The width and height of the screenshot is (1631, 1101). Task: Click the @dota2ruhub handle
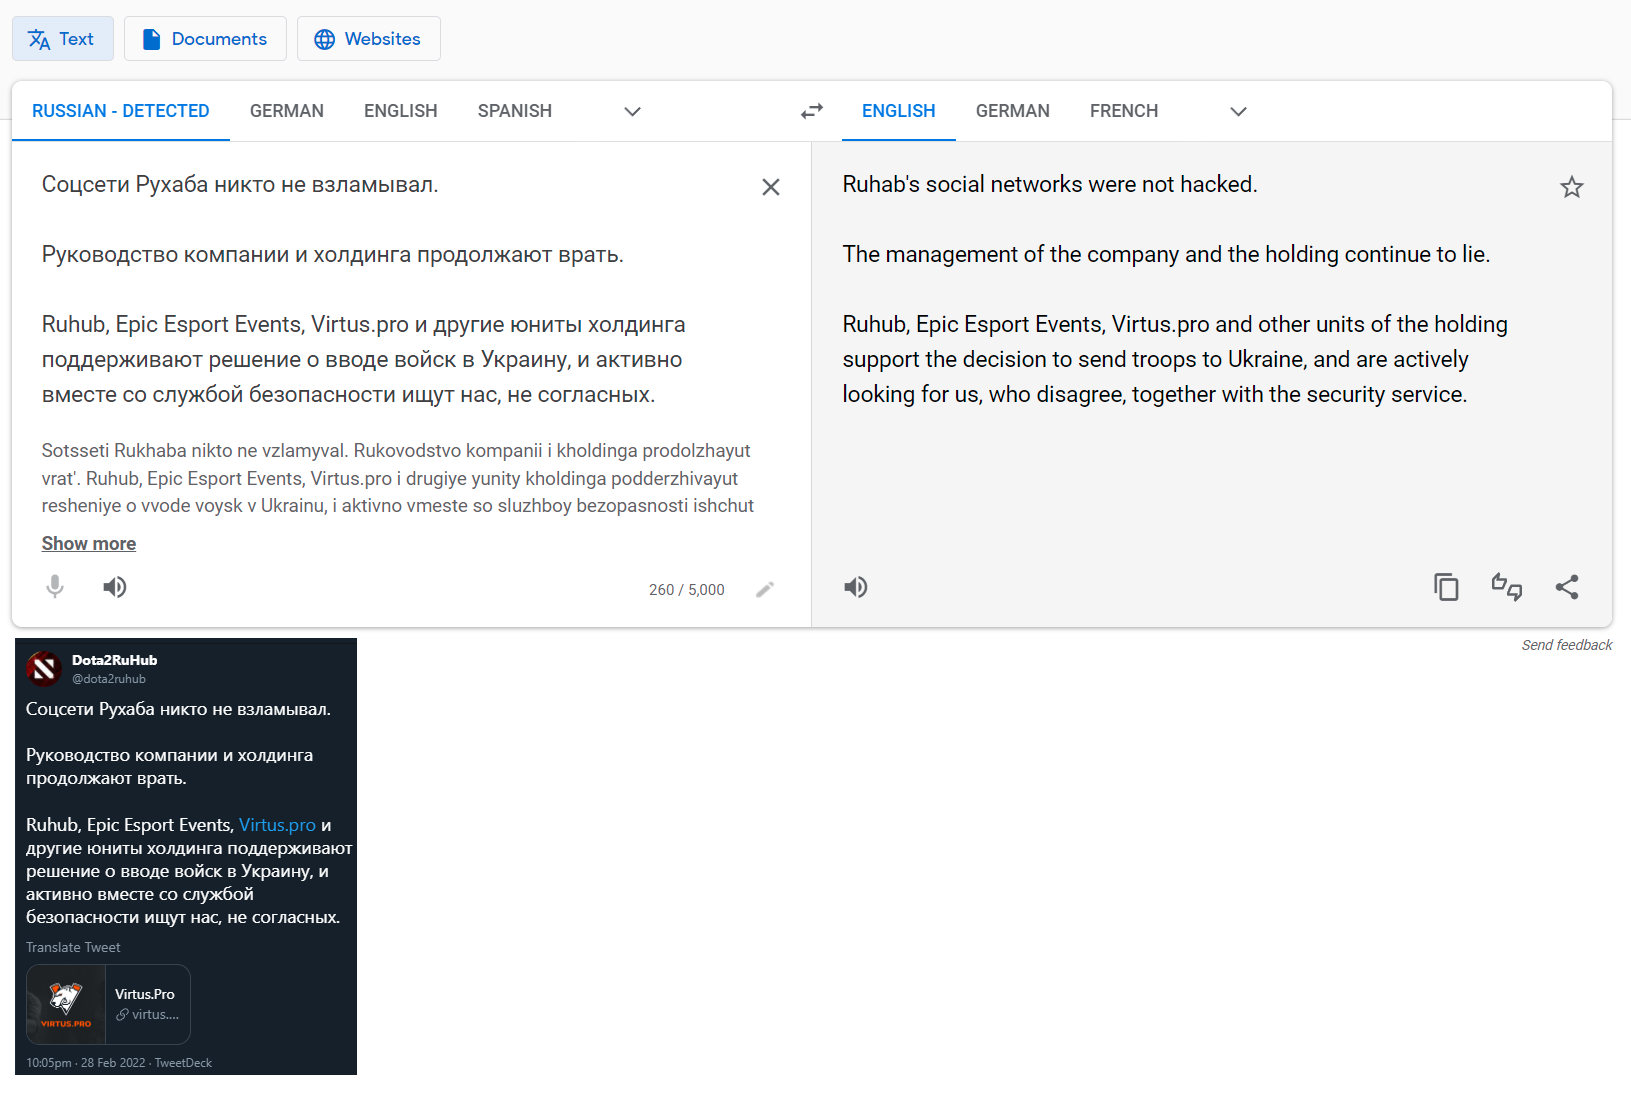point(109,679)
